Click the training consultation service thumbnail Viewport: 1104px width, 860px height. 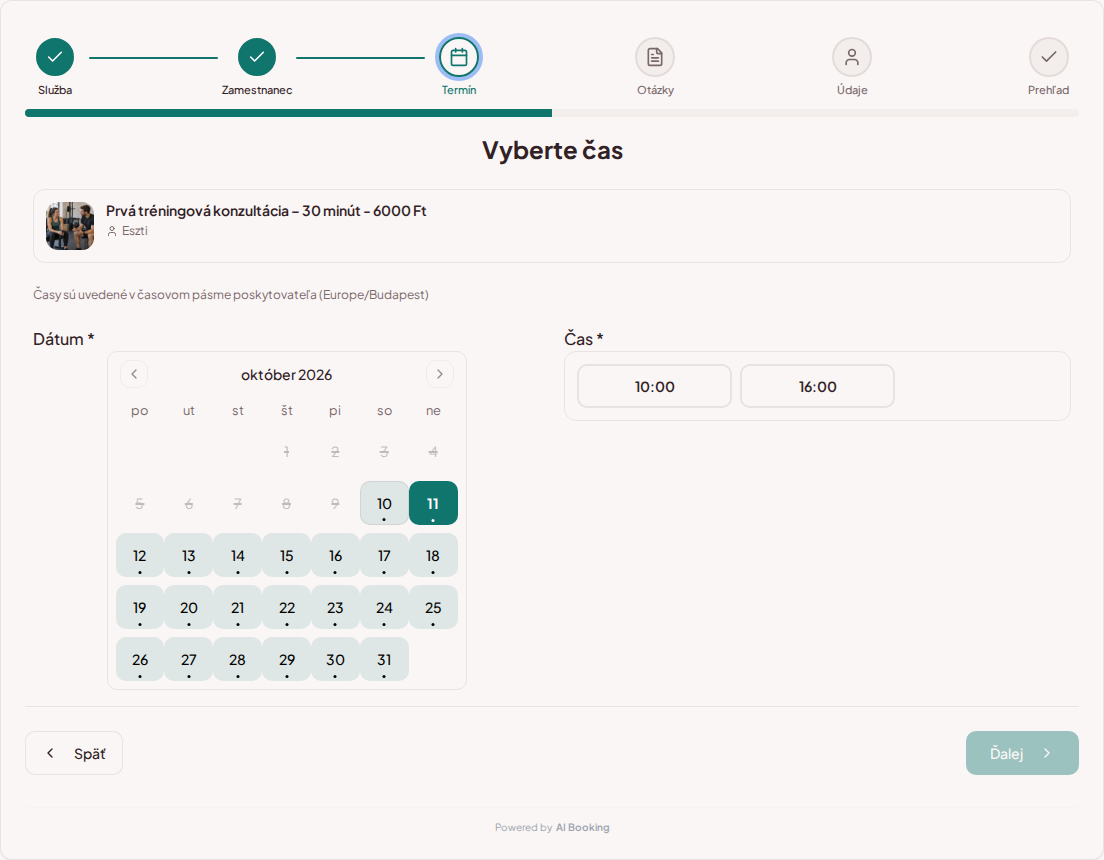point(70,226)
